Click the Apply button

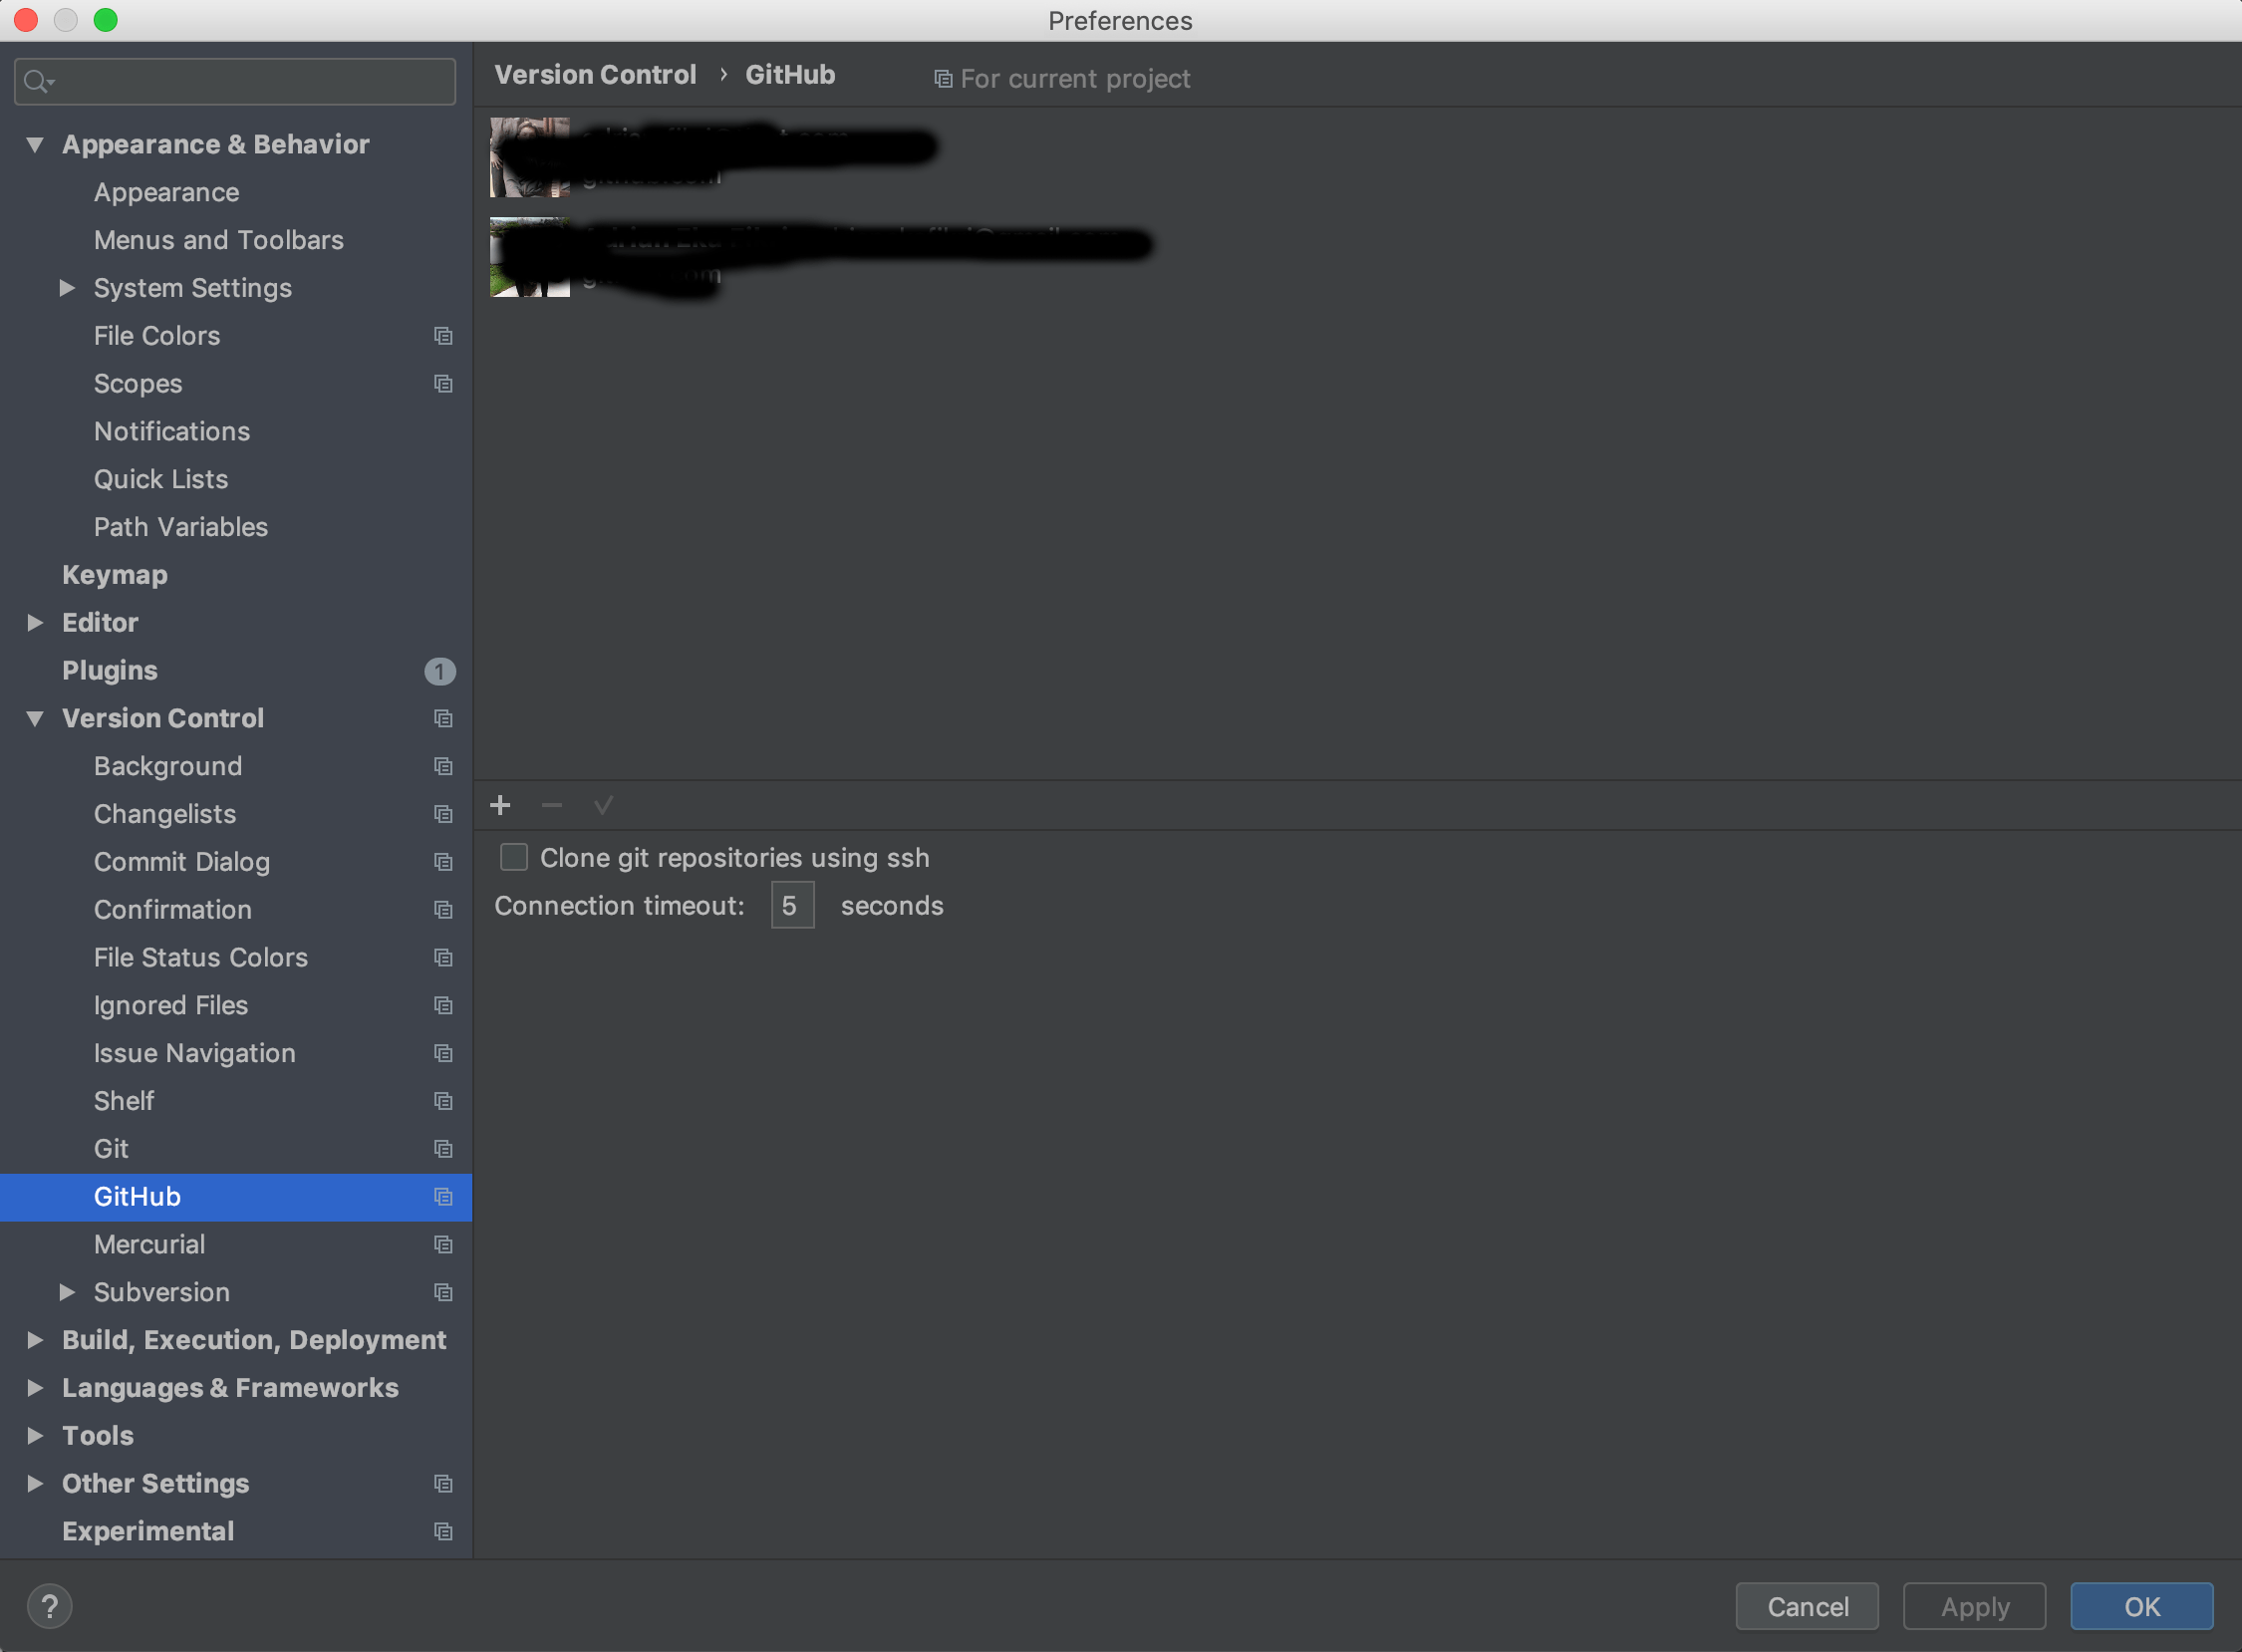point(1974,1607)
